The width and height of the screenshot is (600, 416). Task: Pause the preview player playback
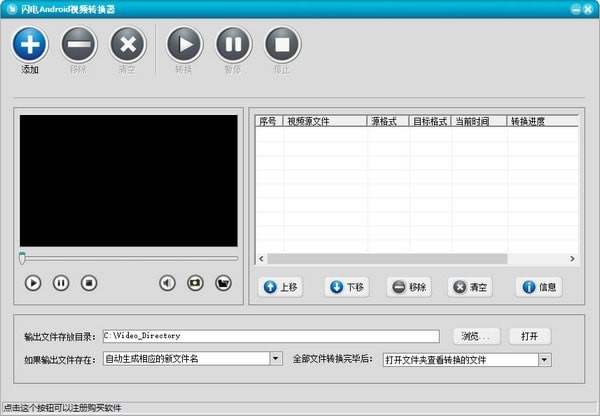point(61,283)
